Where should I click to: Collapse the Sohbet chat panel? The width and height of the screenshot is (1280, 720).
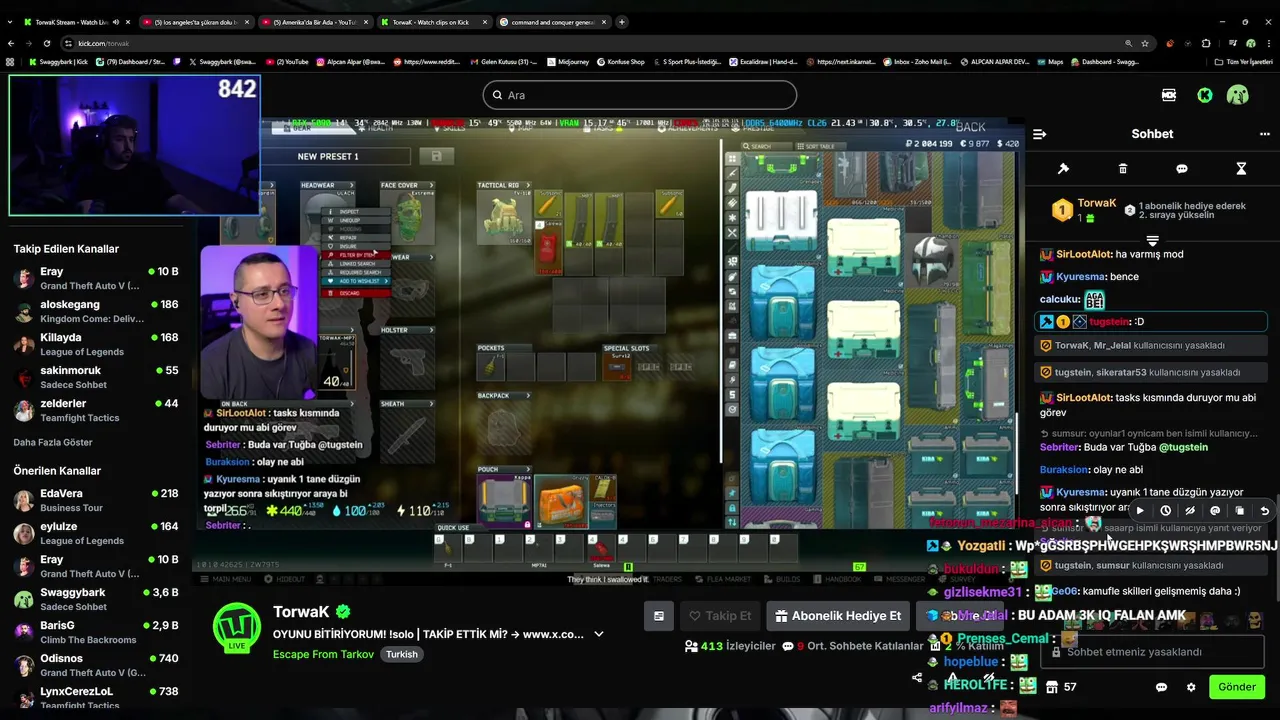point(1039,134)
